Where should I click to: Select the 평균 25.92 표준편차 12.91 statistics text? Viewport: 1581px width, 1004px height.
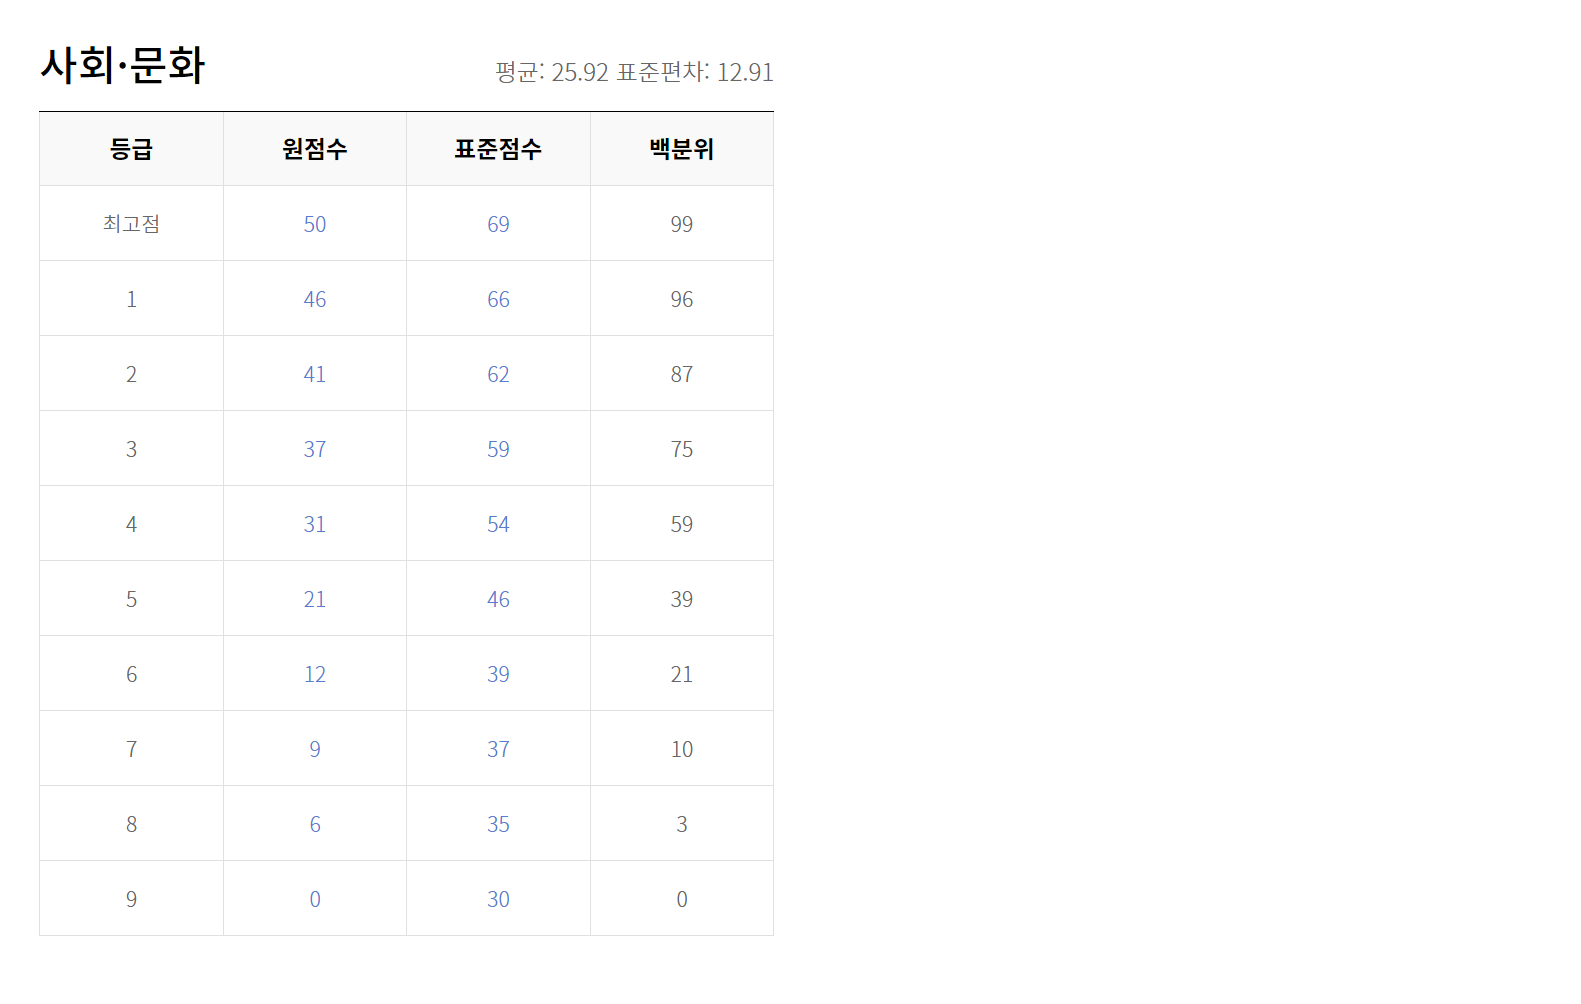pos(634,72)
